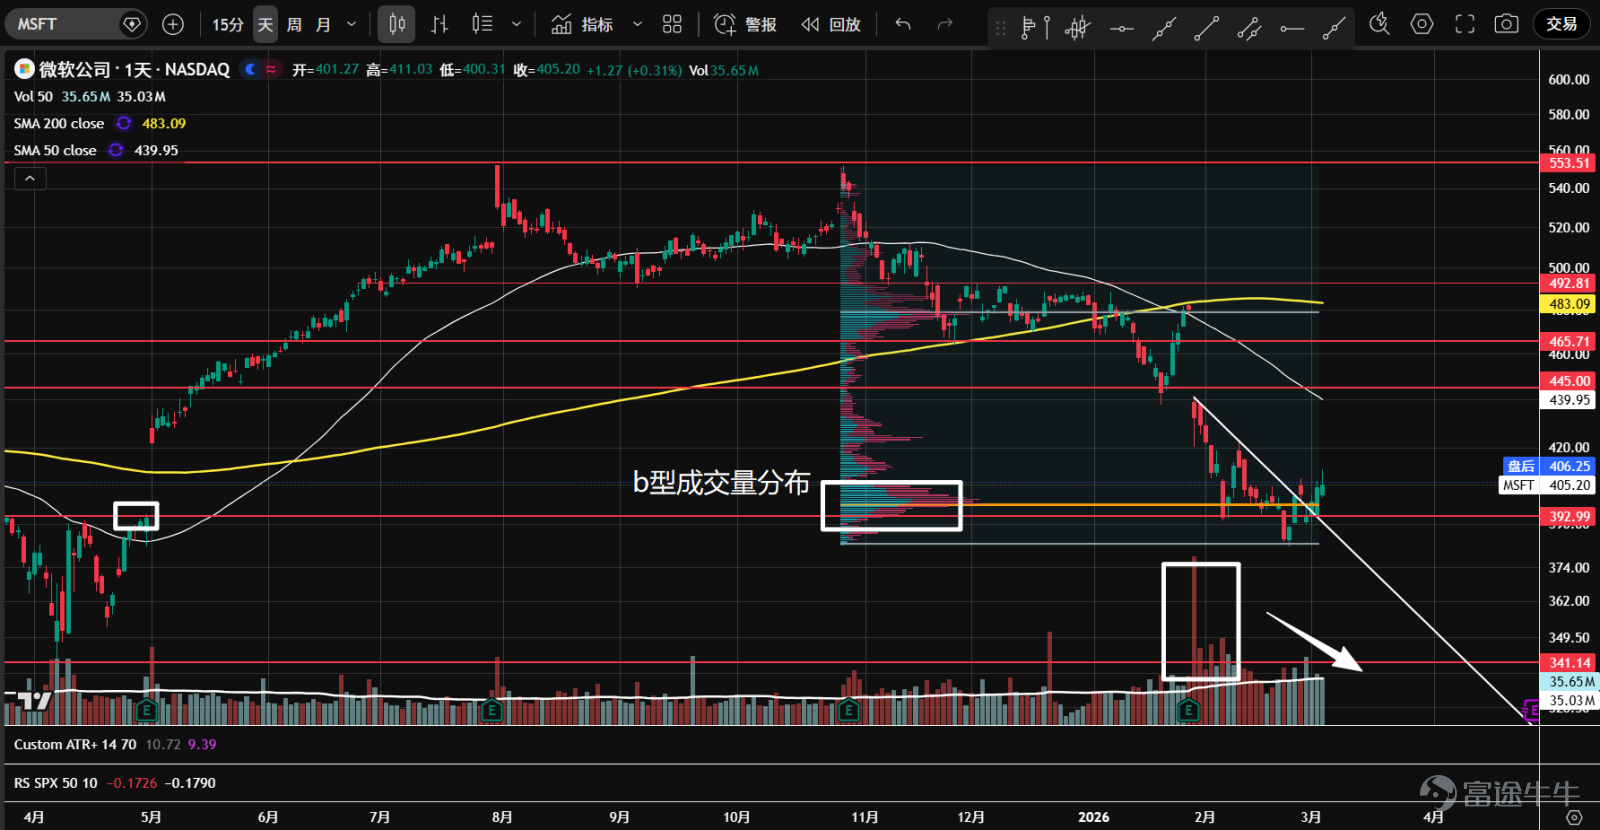Redo the chart action
This screenshot has width=1600, height=830.
coord(945,24)
